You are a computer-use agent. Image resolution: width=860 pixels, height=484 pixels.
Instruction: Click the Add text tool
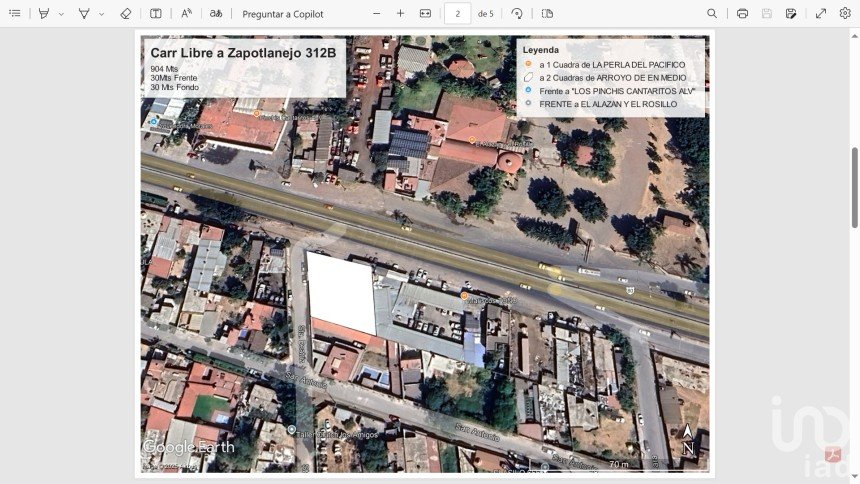pyautogui.click(x=156, y=14)
